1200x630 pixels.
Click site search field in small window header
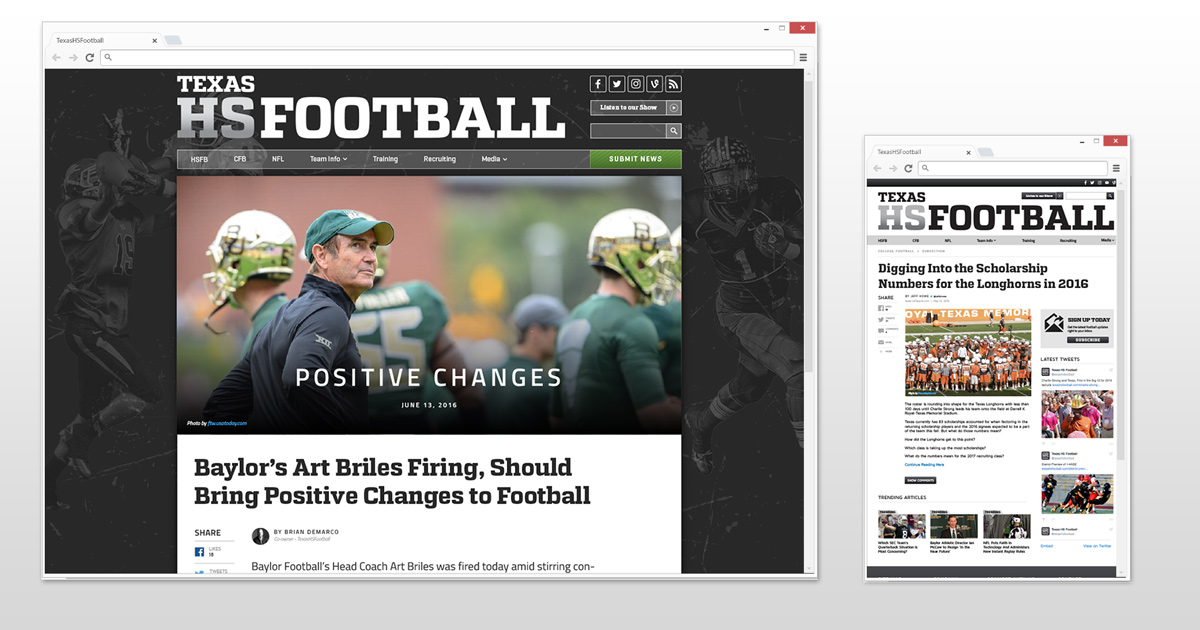(1086, 196)
